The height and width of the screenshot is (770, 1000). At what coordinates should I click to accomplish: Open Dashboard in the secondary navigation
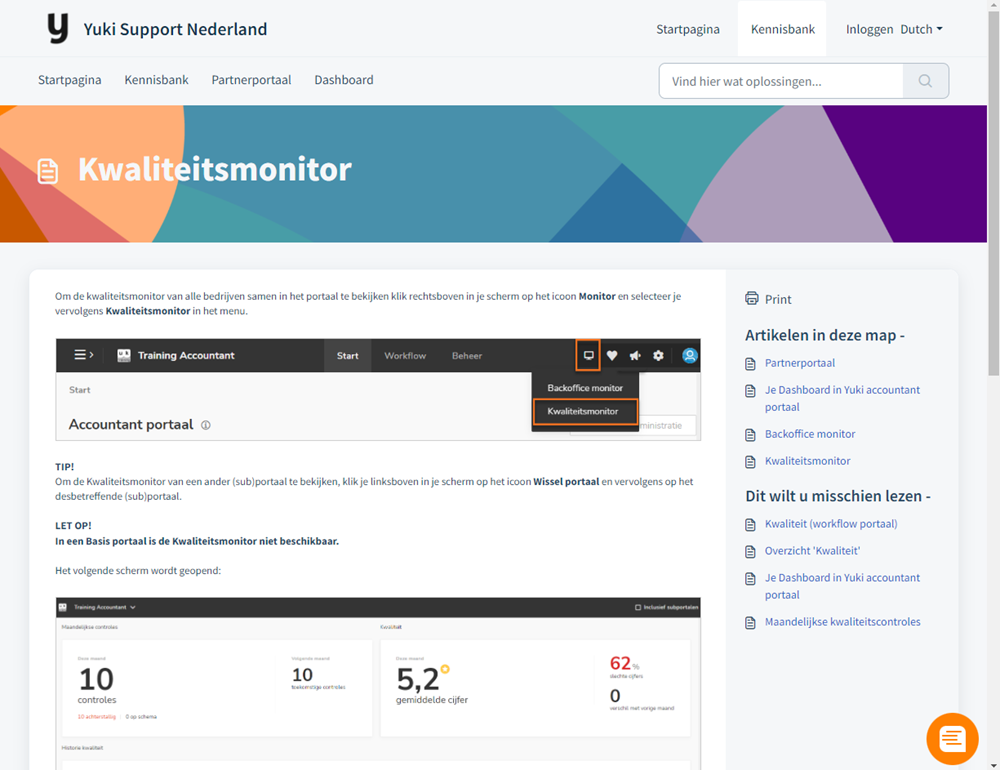tap(344, 80)
